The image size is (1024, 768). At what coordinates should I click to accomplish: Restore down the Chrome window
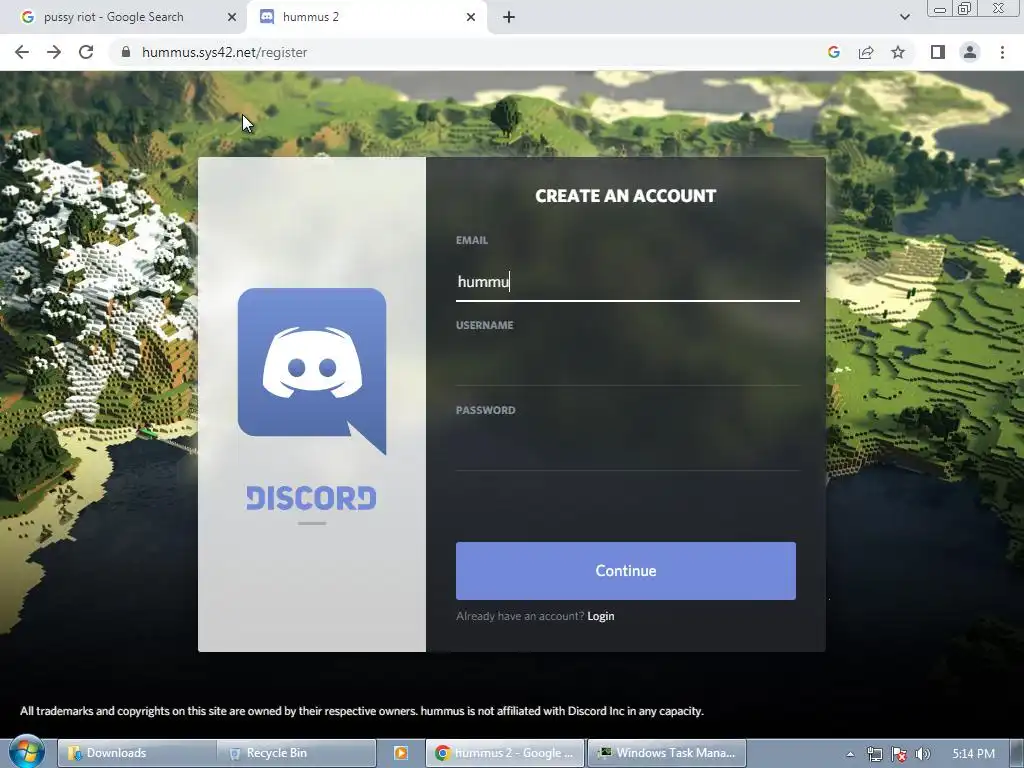coord(965,8)
